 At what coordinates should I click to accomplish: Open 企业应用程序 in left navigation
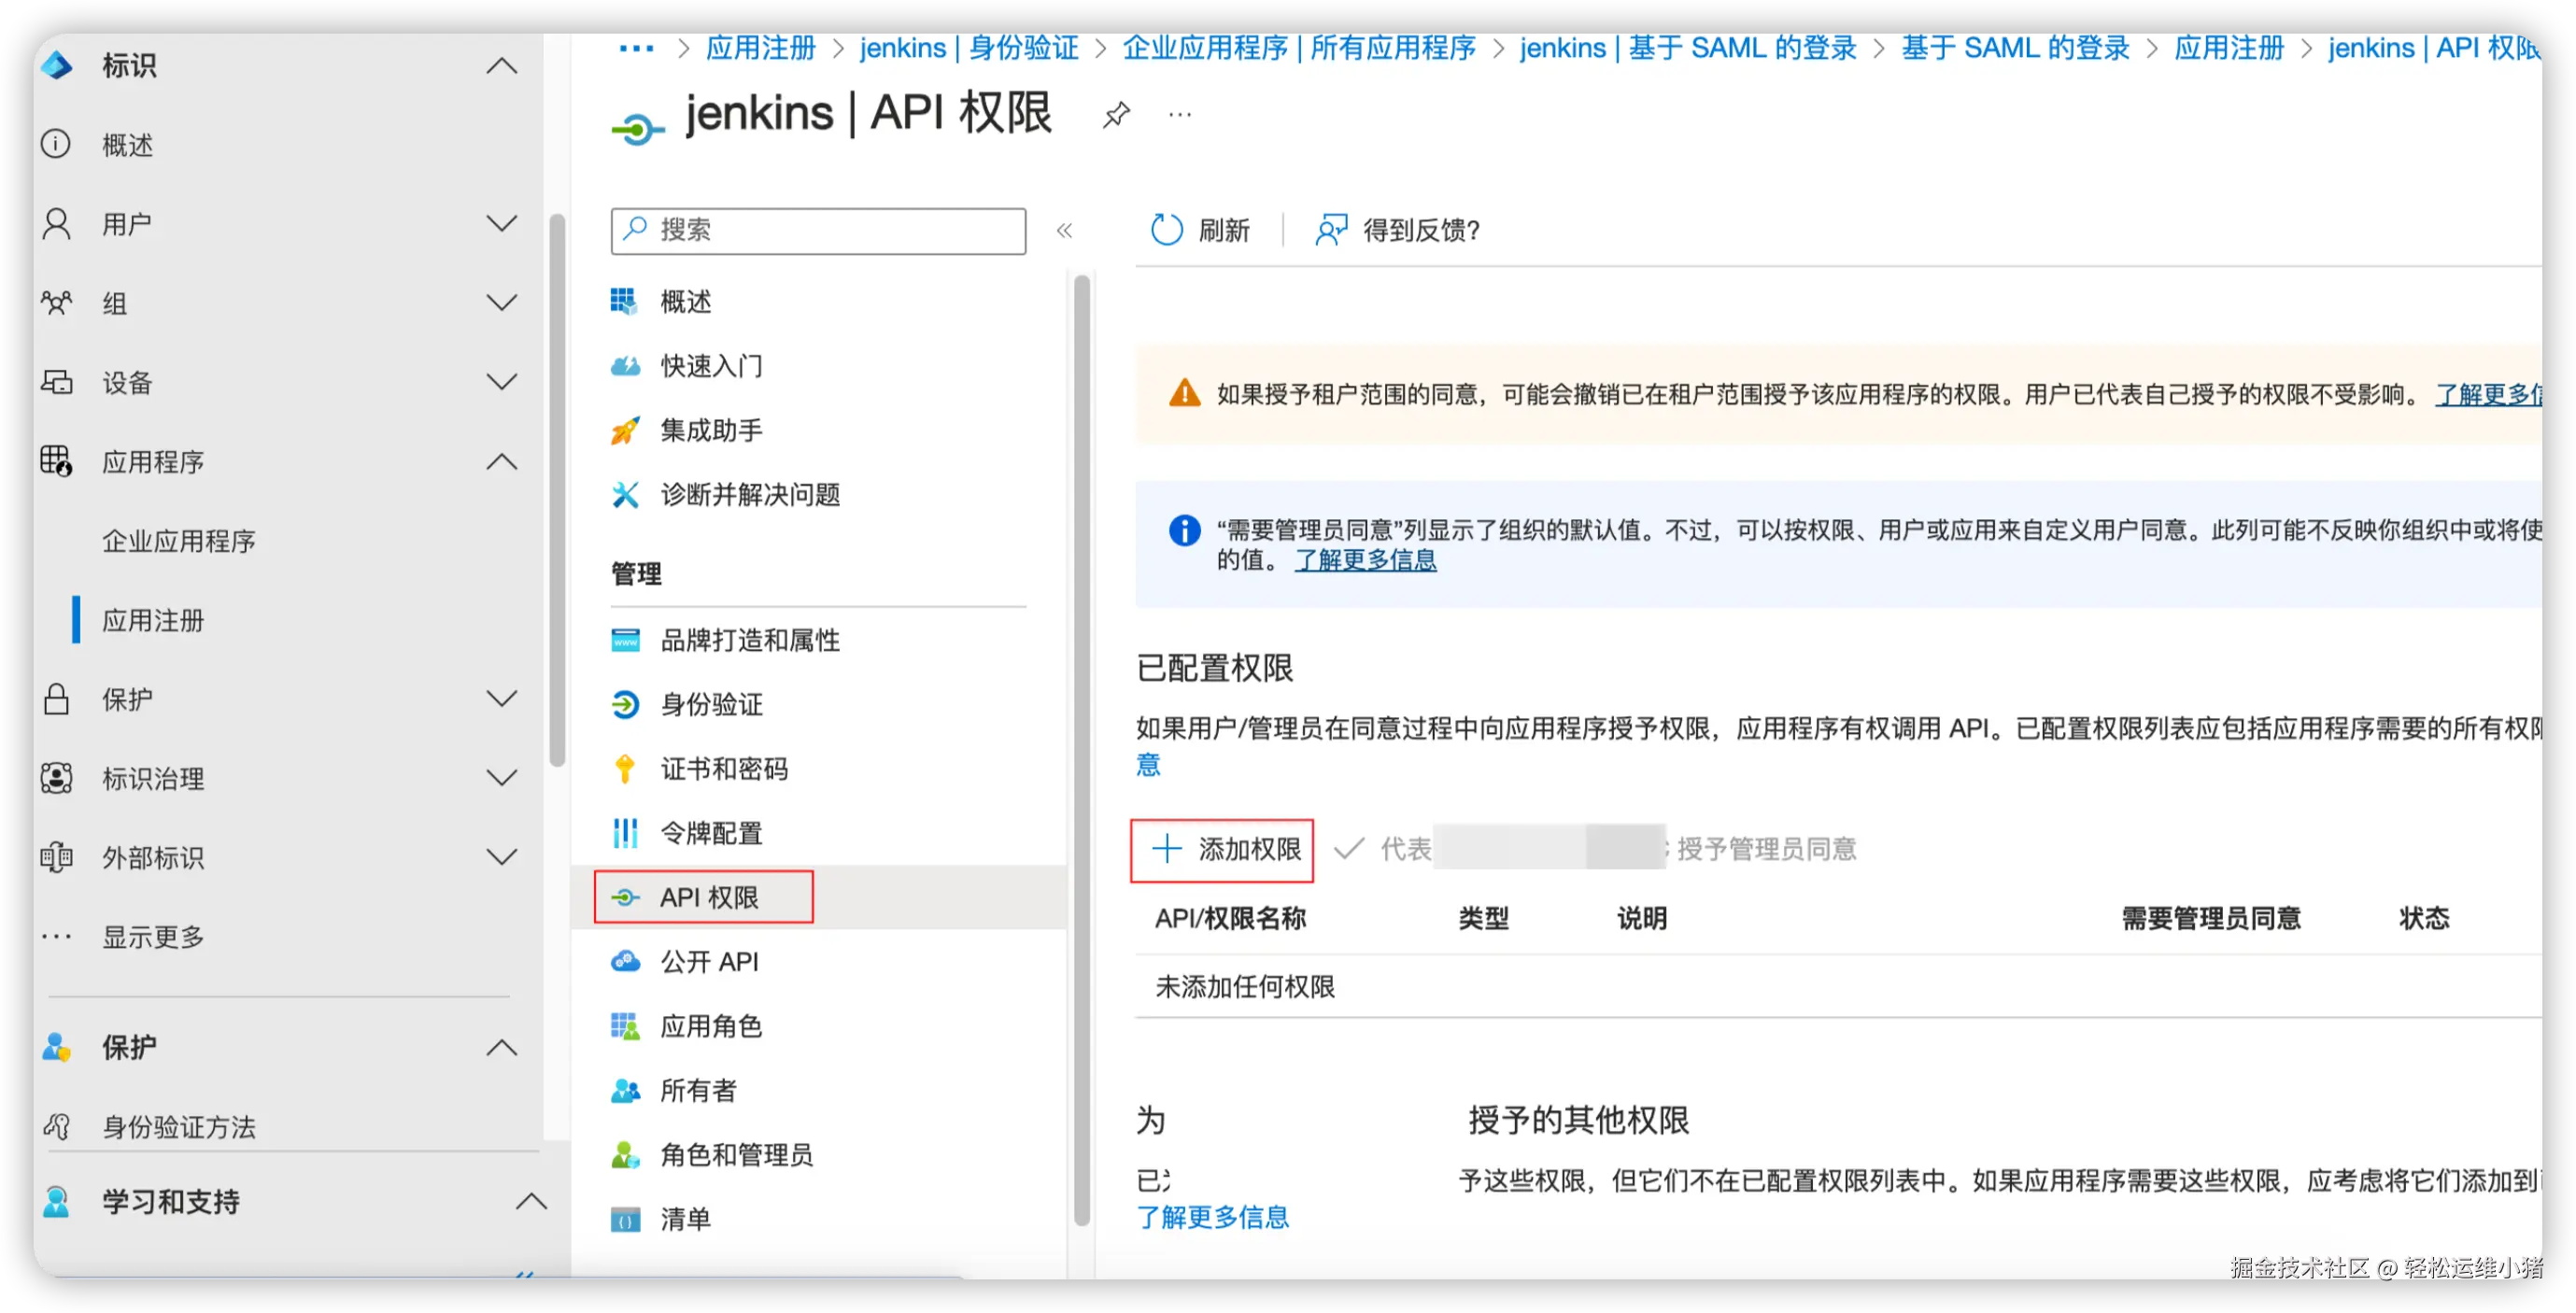(x=179, y=541)
